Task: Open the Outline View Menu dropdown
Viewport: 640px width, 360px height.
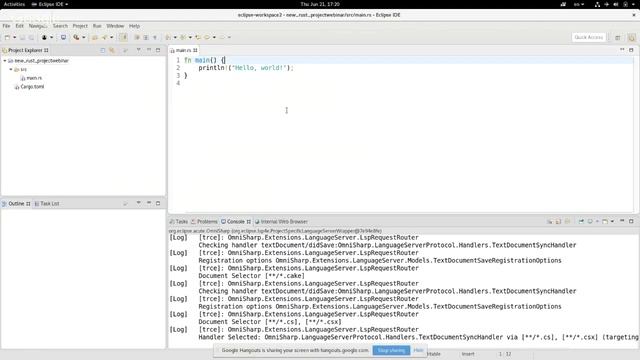Action: (x=138, y=203)
